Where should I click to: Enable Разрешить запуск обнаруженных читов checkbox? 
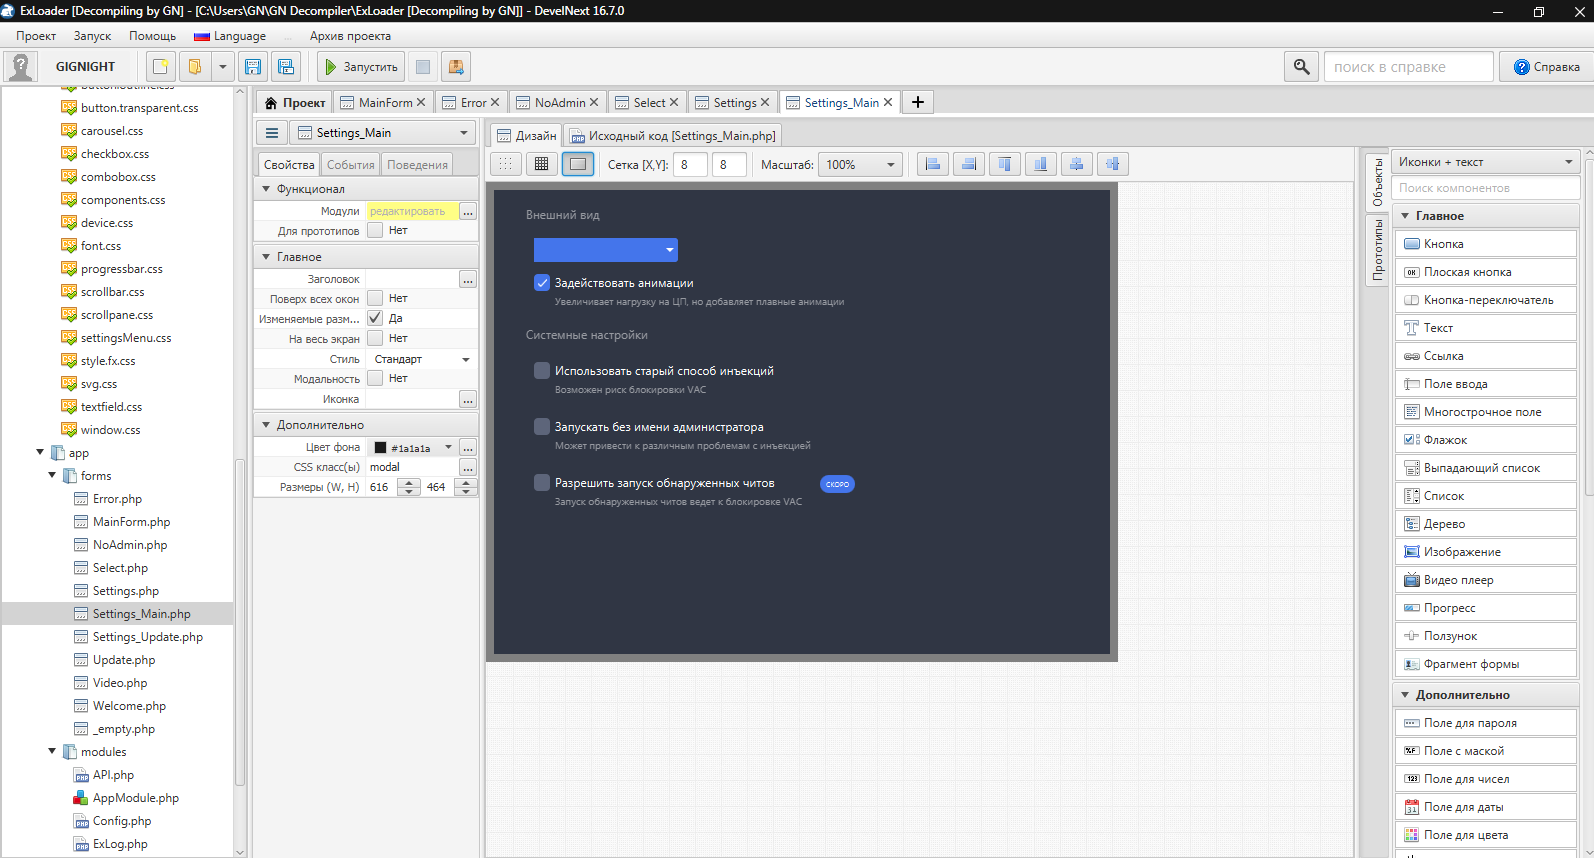542,483
